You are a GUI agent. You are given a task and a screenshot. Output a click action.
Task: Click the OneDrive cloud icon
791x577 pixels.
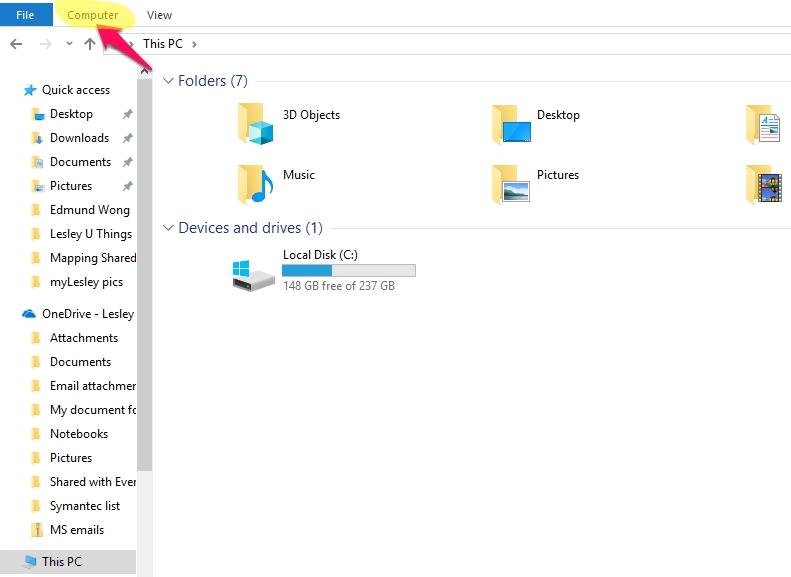(29, 314)
